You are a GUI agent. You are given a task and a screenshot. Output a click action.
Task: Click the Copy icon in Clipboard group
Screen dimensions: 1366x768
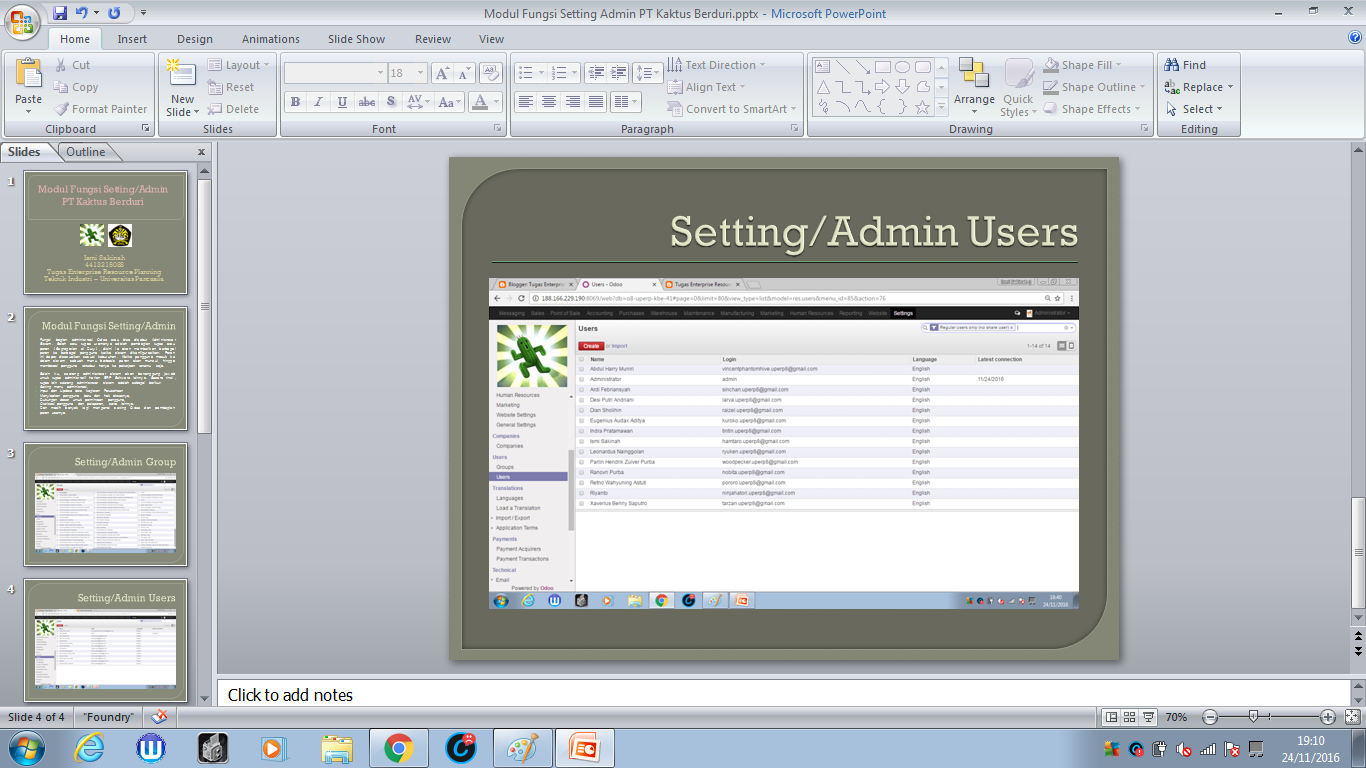(61, 87)
